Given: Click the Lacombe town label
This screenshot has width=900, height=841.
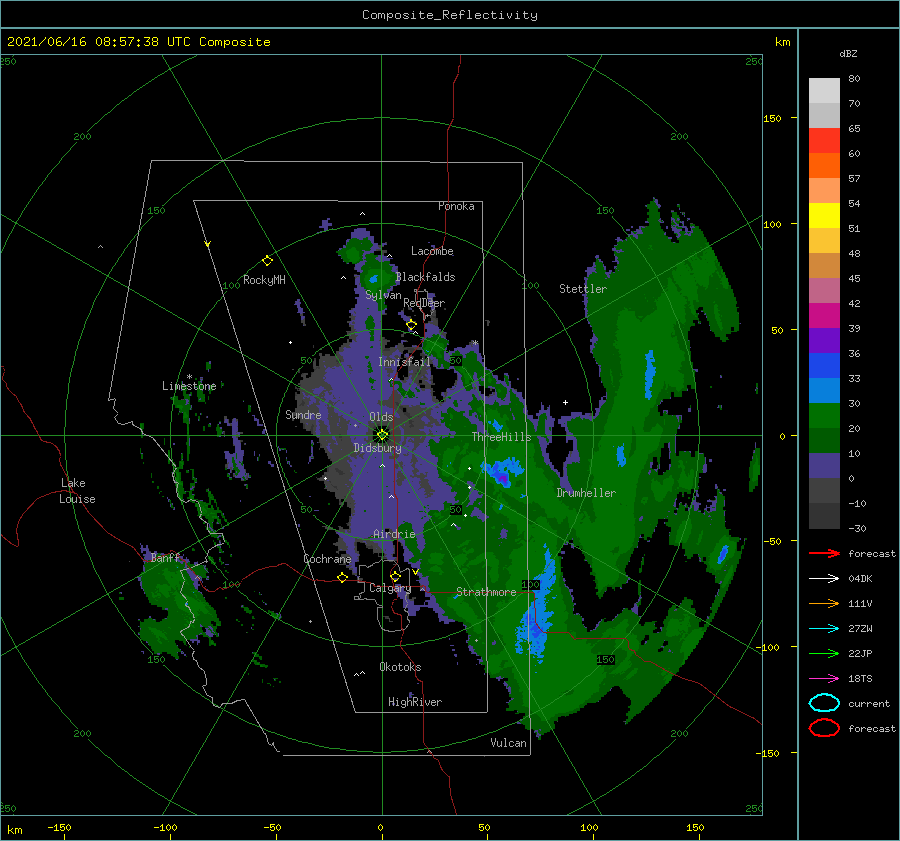Looking at the screenshot, I should [x=432, y=251].
